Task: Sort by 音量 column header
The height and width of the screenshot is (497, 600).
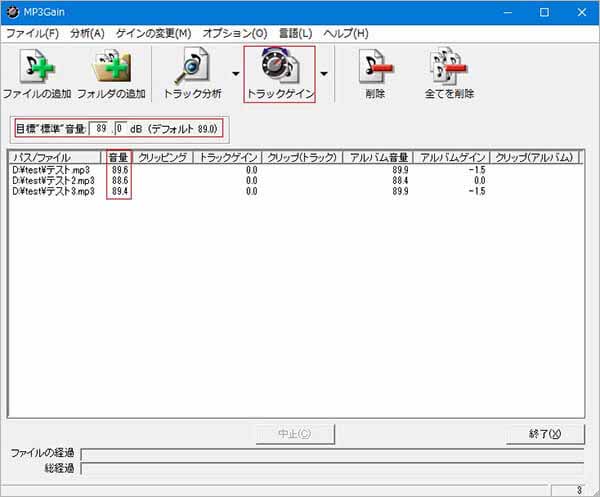Action: 118,158
